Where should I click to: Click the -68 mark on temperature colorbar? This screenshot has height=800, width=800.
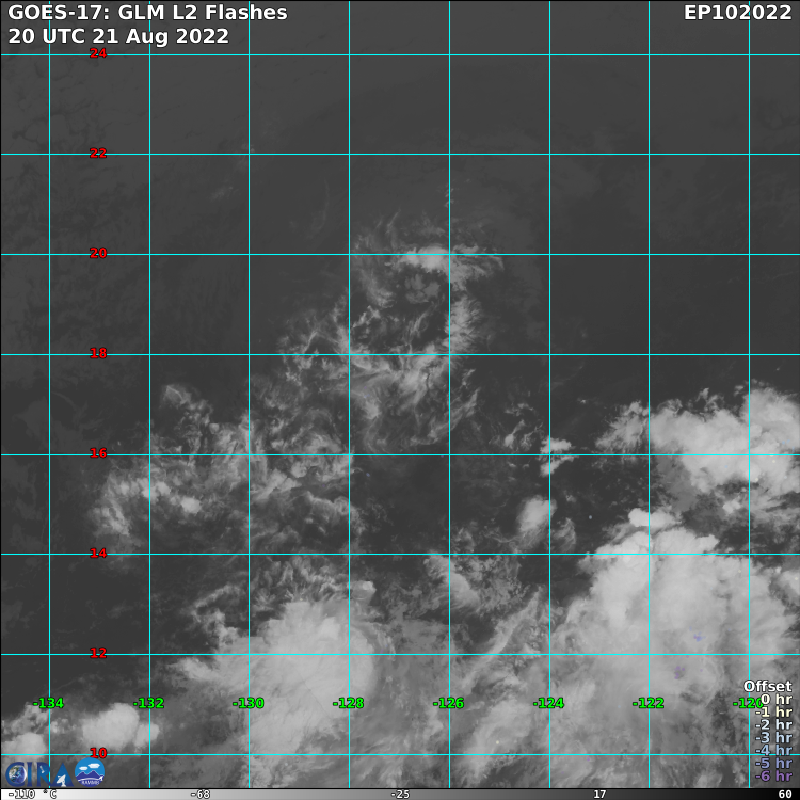point(200,794)
